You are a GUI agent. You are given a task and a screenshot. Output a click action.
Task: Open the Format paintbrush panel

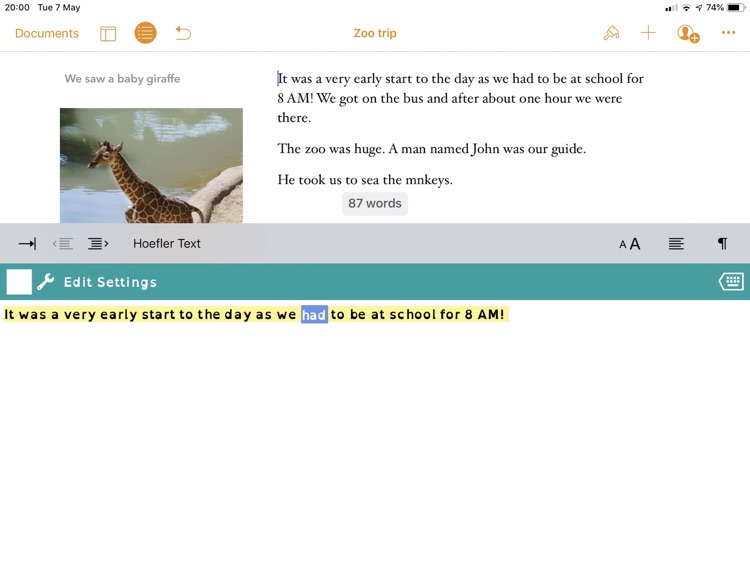pyautogui.click(x=611, y=33)
